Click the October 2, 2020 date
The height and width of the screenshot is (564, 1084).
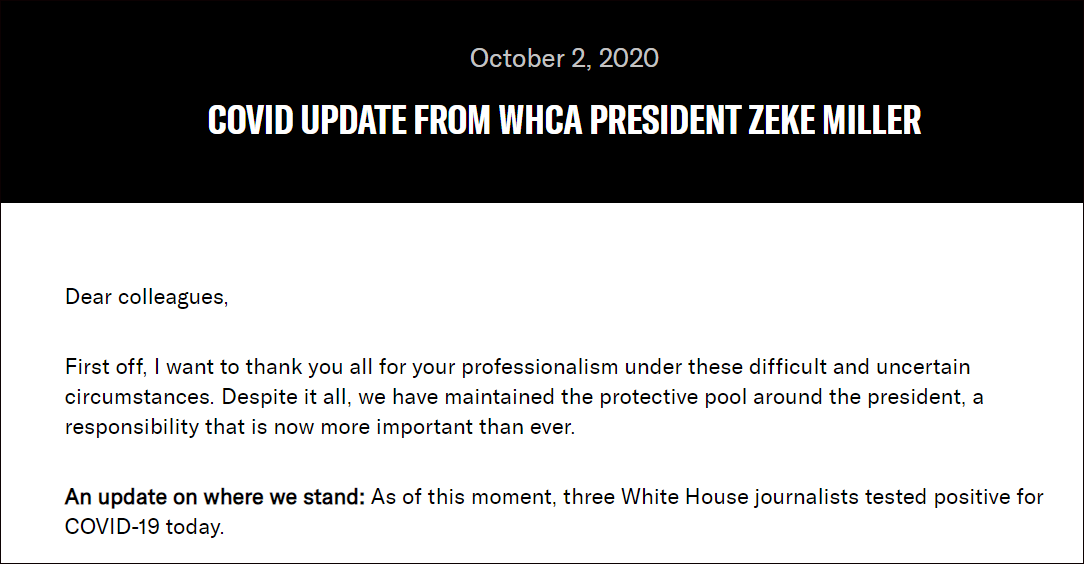(564, 58)
